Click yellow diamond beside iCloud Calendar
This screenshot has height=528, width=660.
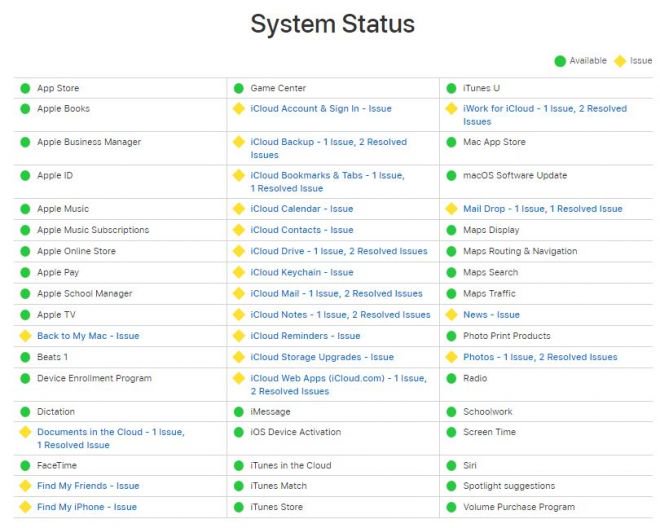239,209
